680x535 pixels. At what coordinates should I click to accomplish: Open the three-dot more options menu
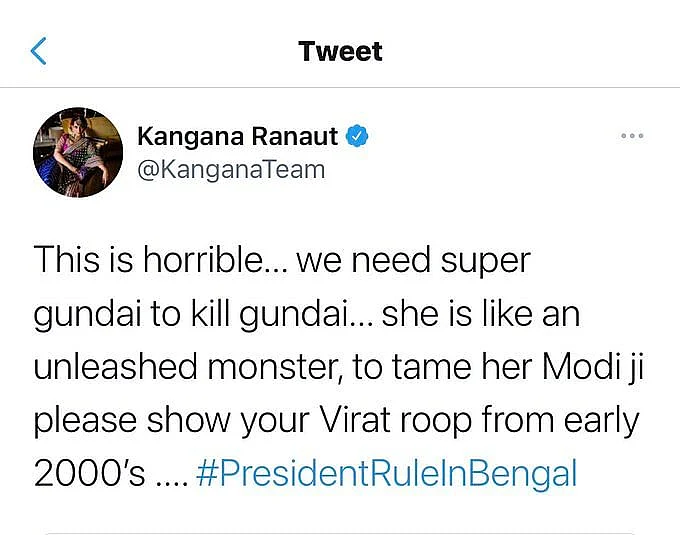632,136
